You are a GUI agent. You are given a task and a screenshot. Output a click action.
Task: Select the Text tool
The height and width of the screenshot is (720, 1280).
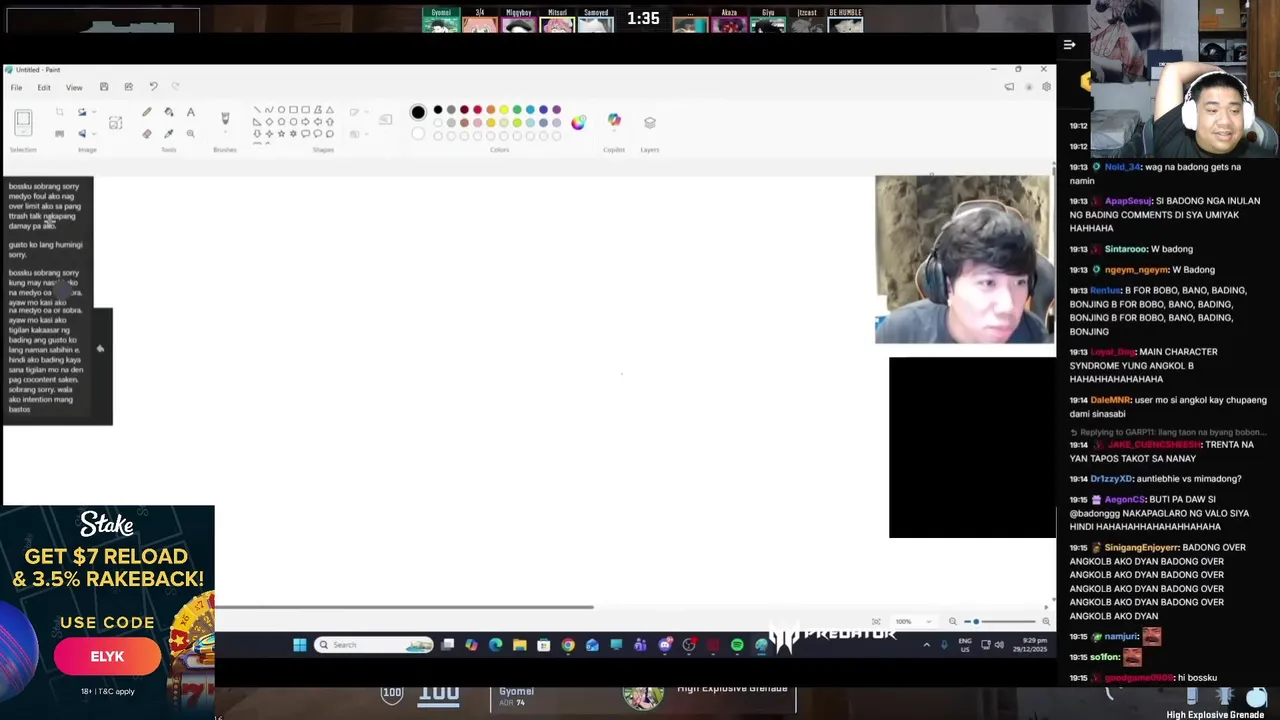(x=191, y=112)
